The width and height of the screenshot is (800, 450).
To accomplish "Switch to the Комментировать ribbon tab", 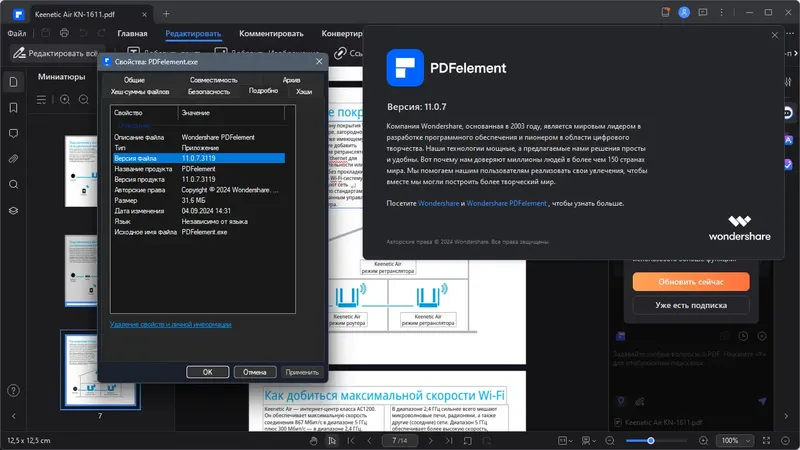I will pos(271,34).
